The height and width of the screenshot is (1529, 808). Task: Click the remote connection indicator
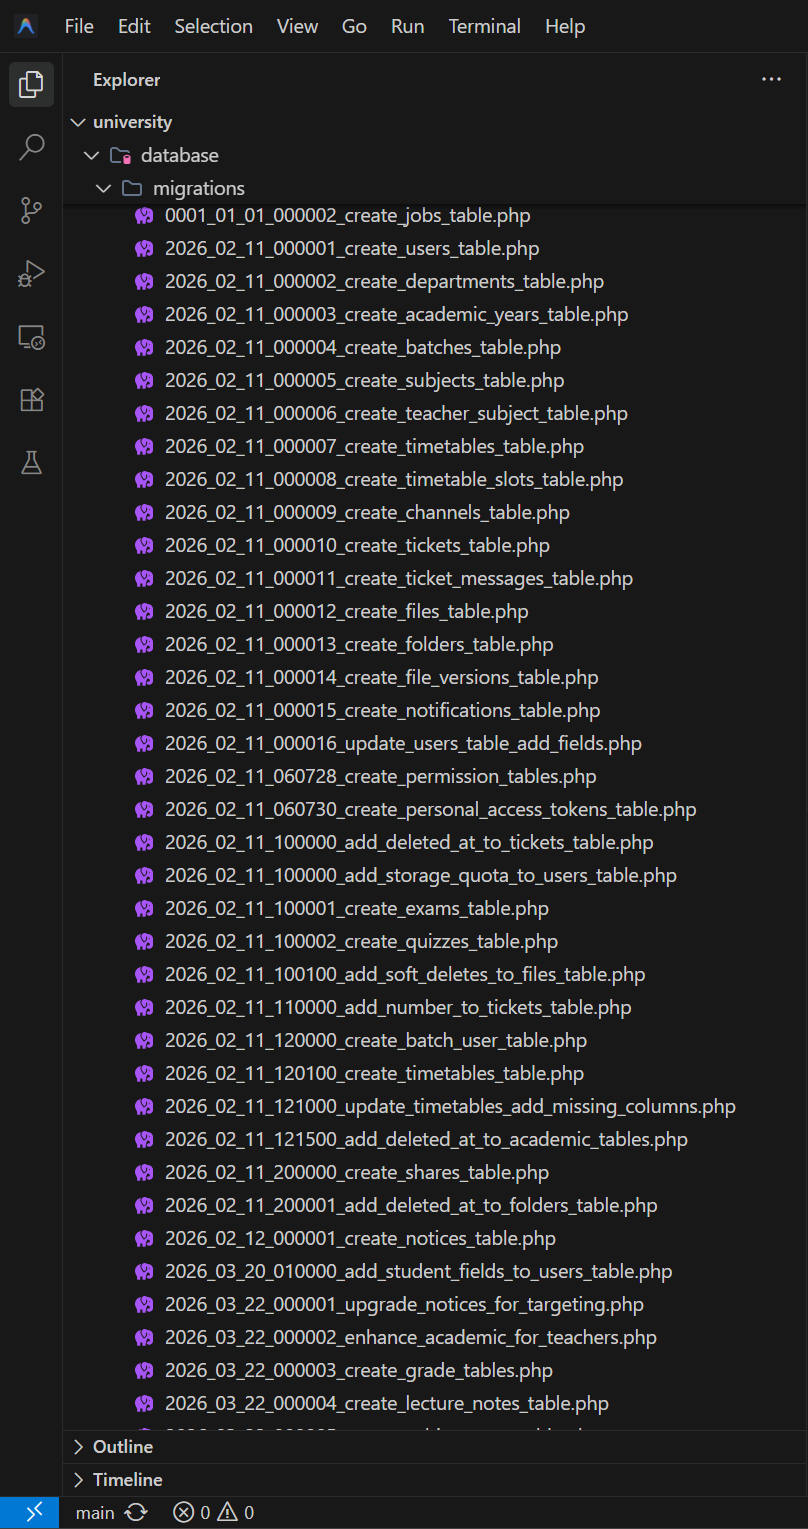[29, 1512]
